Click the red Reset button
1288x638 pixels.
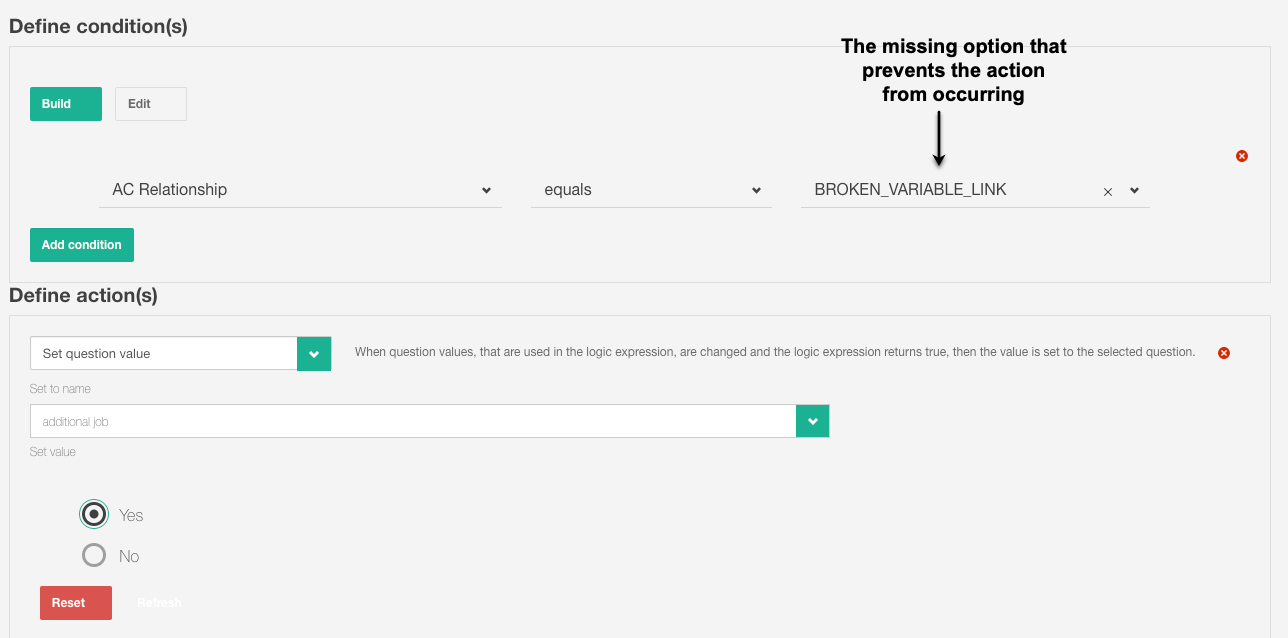coord(76,603)
